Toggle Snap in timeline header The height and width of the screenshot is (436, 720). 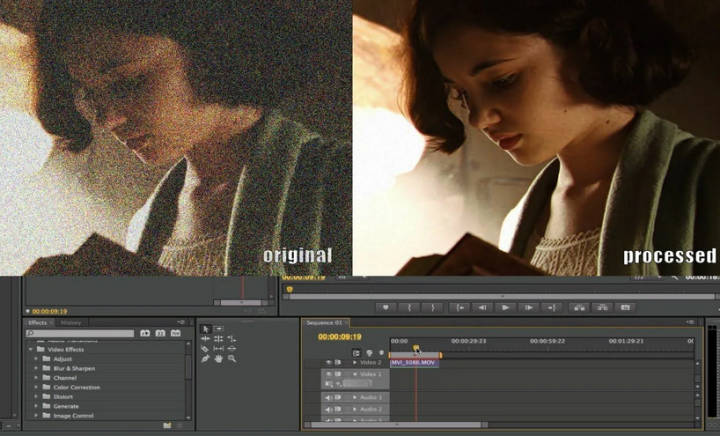pyautogui.click(x=356, y=353)
